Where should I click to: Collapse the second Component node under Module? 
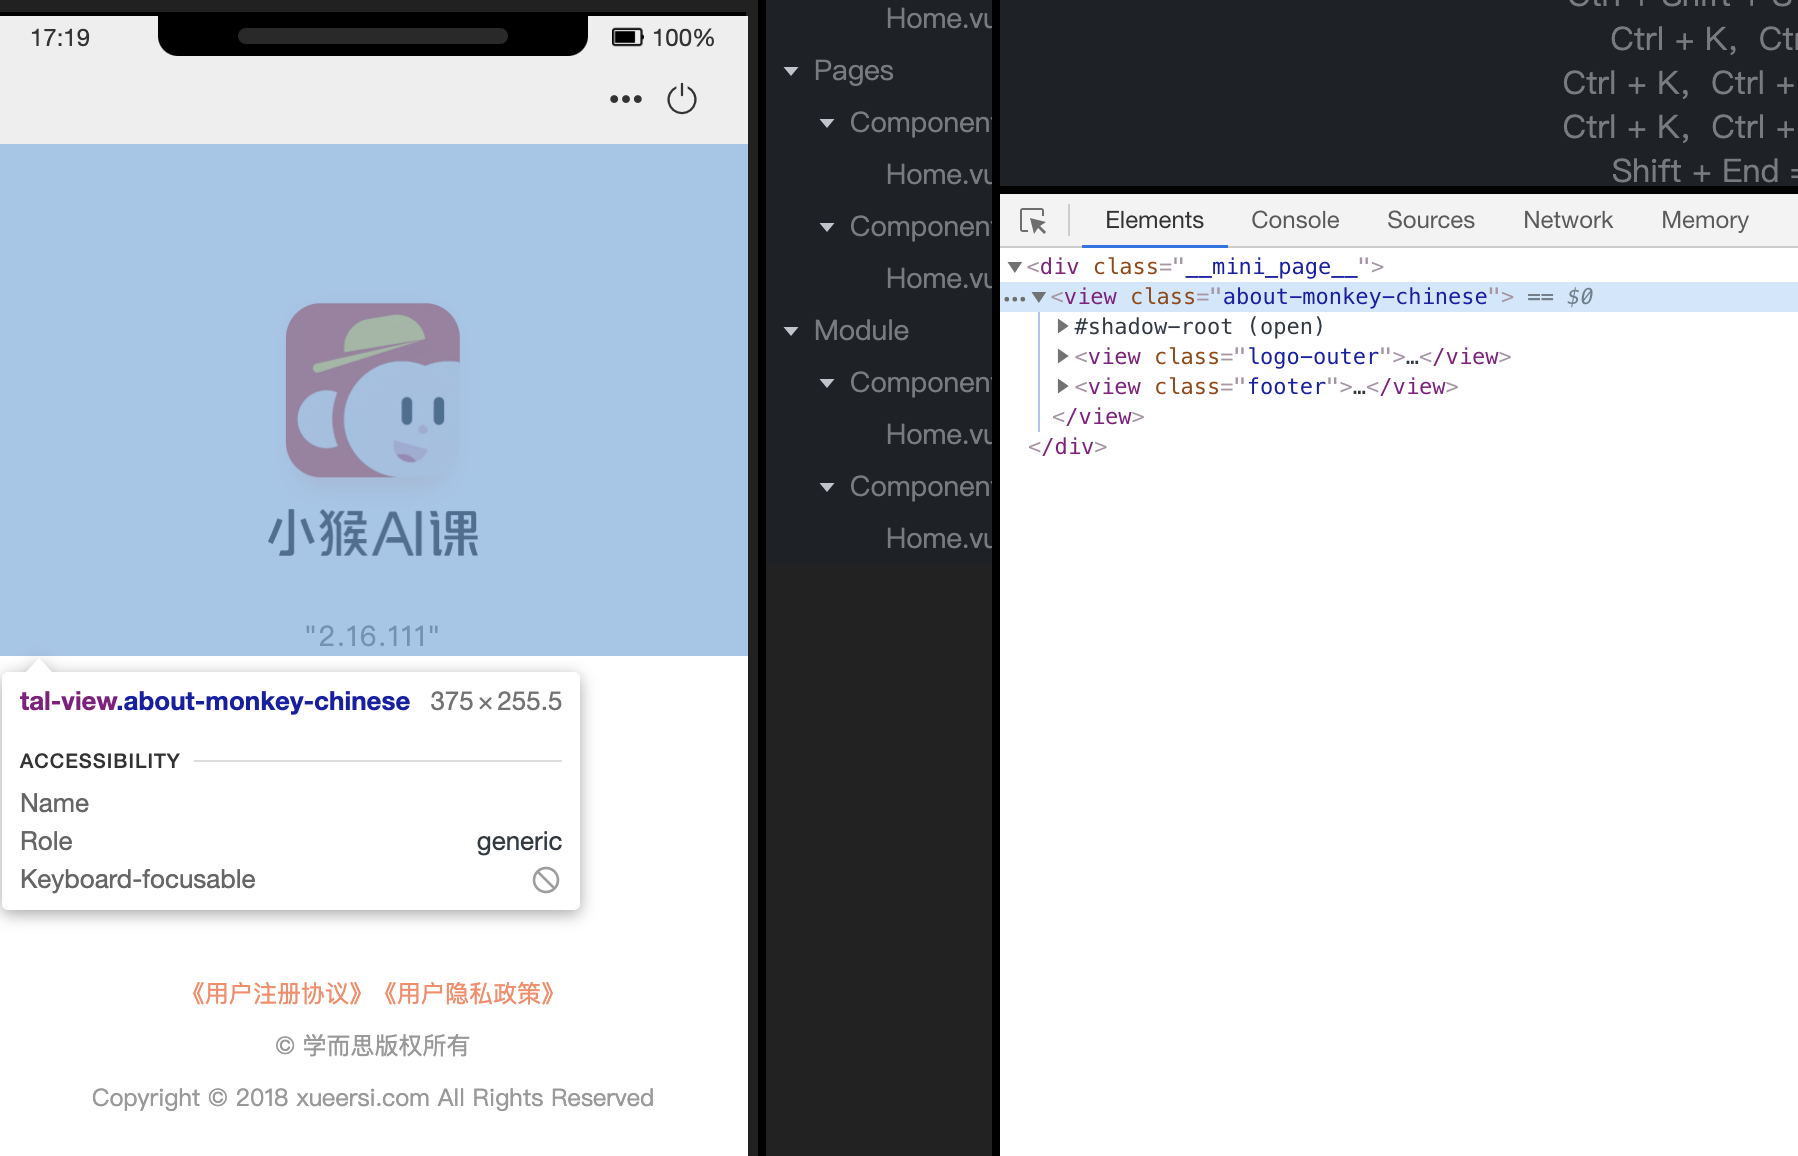[x=827, y=487]
